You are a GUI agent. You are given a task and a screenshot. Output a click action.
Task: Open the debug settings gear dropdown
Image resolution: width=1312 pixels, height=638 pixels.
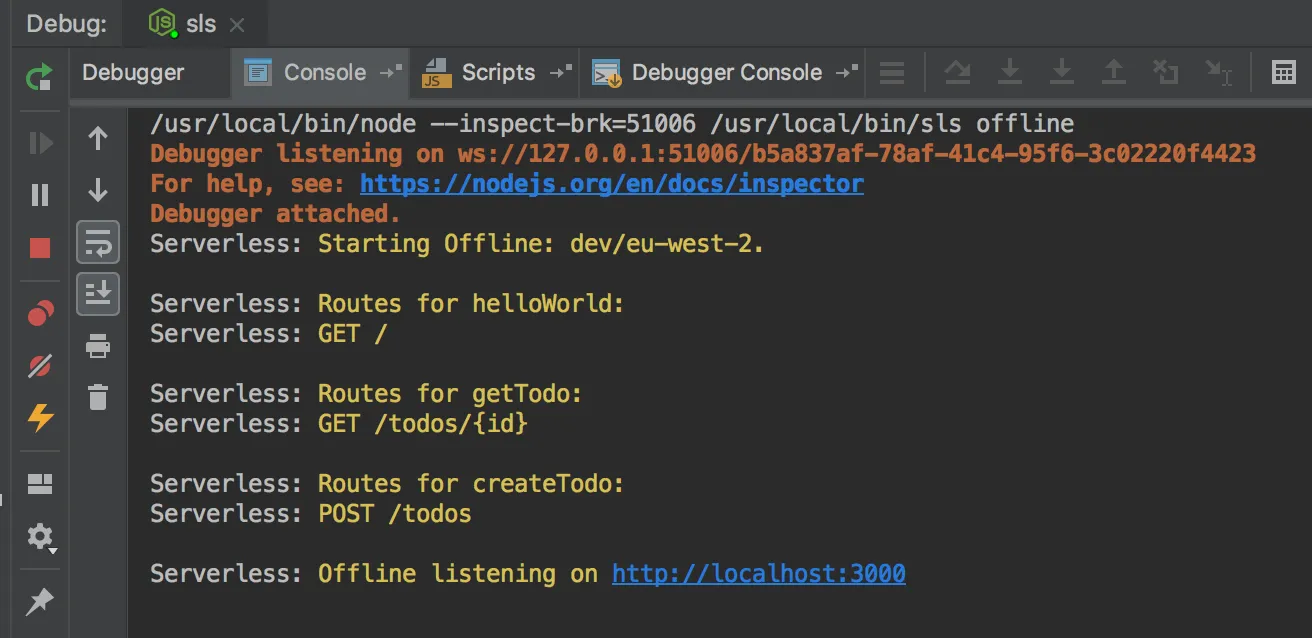(41, 539)
